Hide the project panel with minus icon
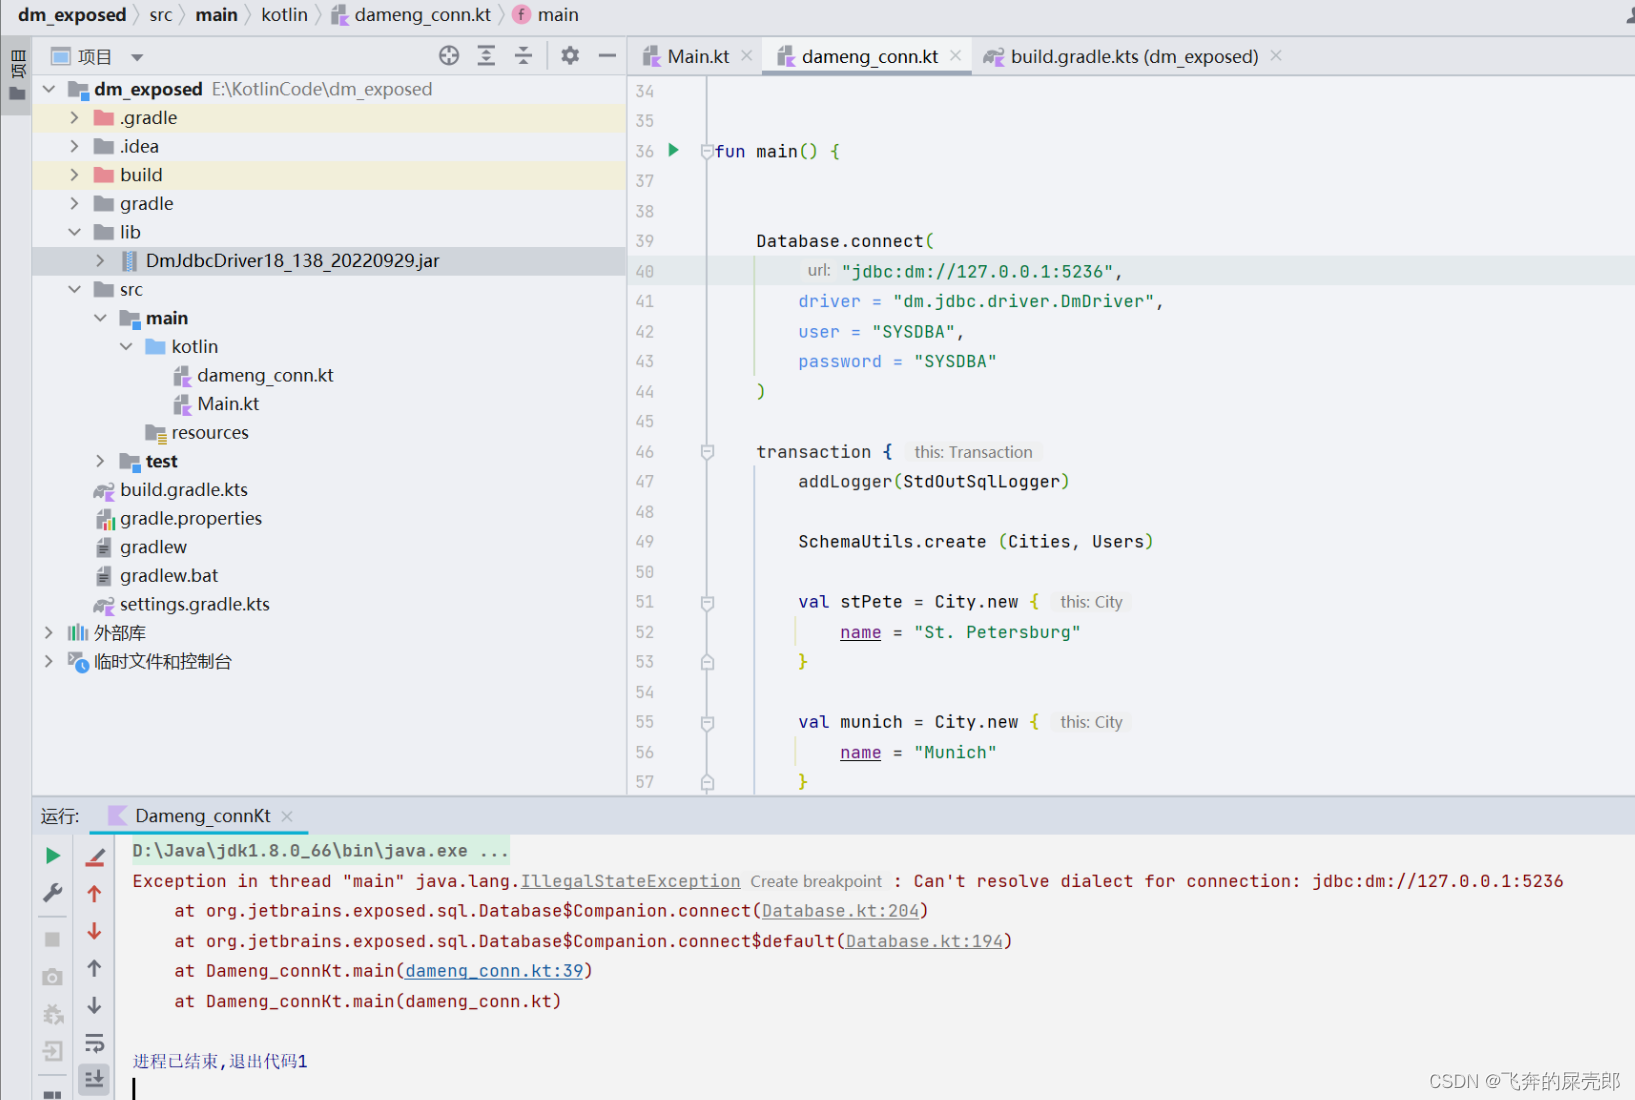Image resolution: width=1635 pixels, height=1100 pixels. (x=607, y=56)
